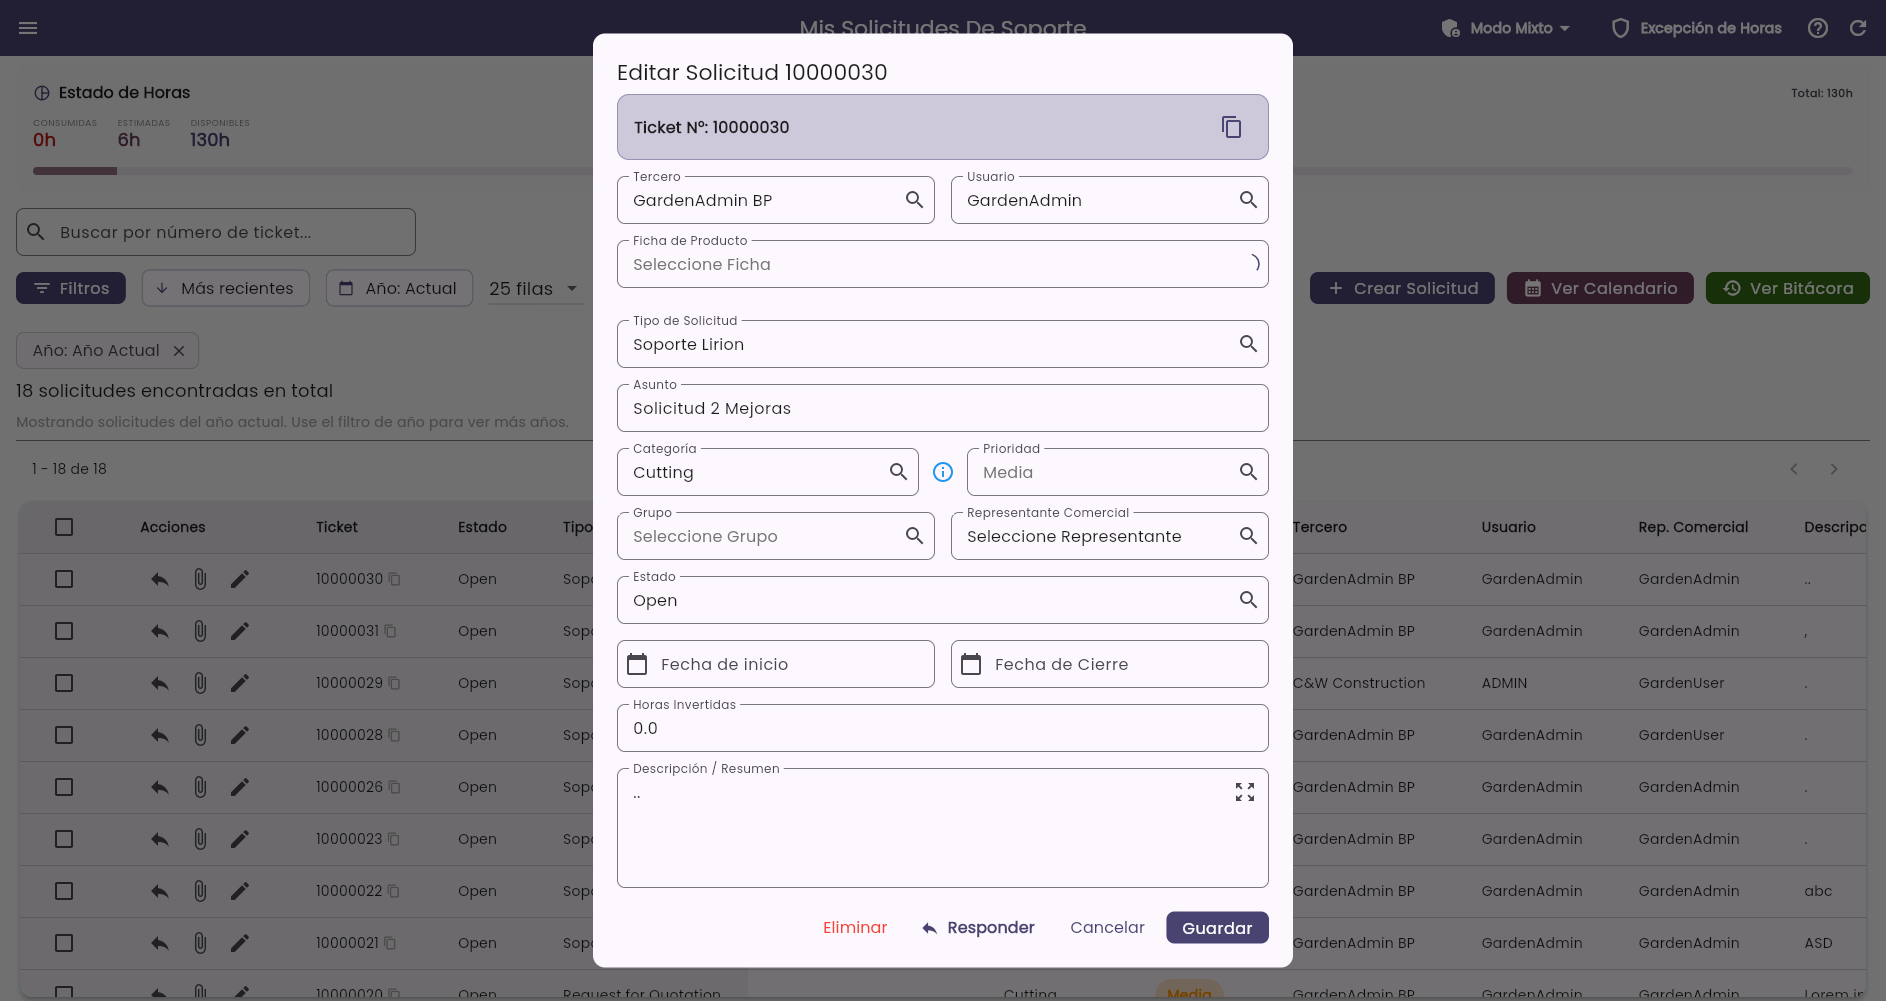1886x1001 pixels.
Task: Click the Eliminar link
Action: pyautogui.click(x=855, y=928)
